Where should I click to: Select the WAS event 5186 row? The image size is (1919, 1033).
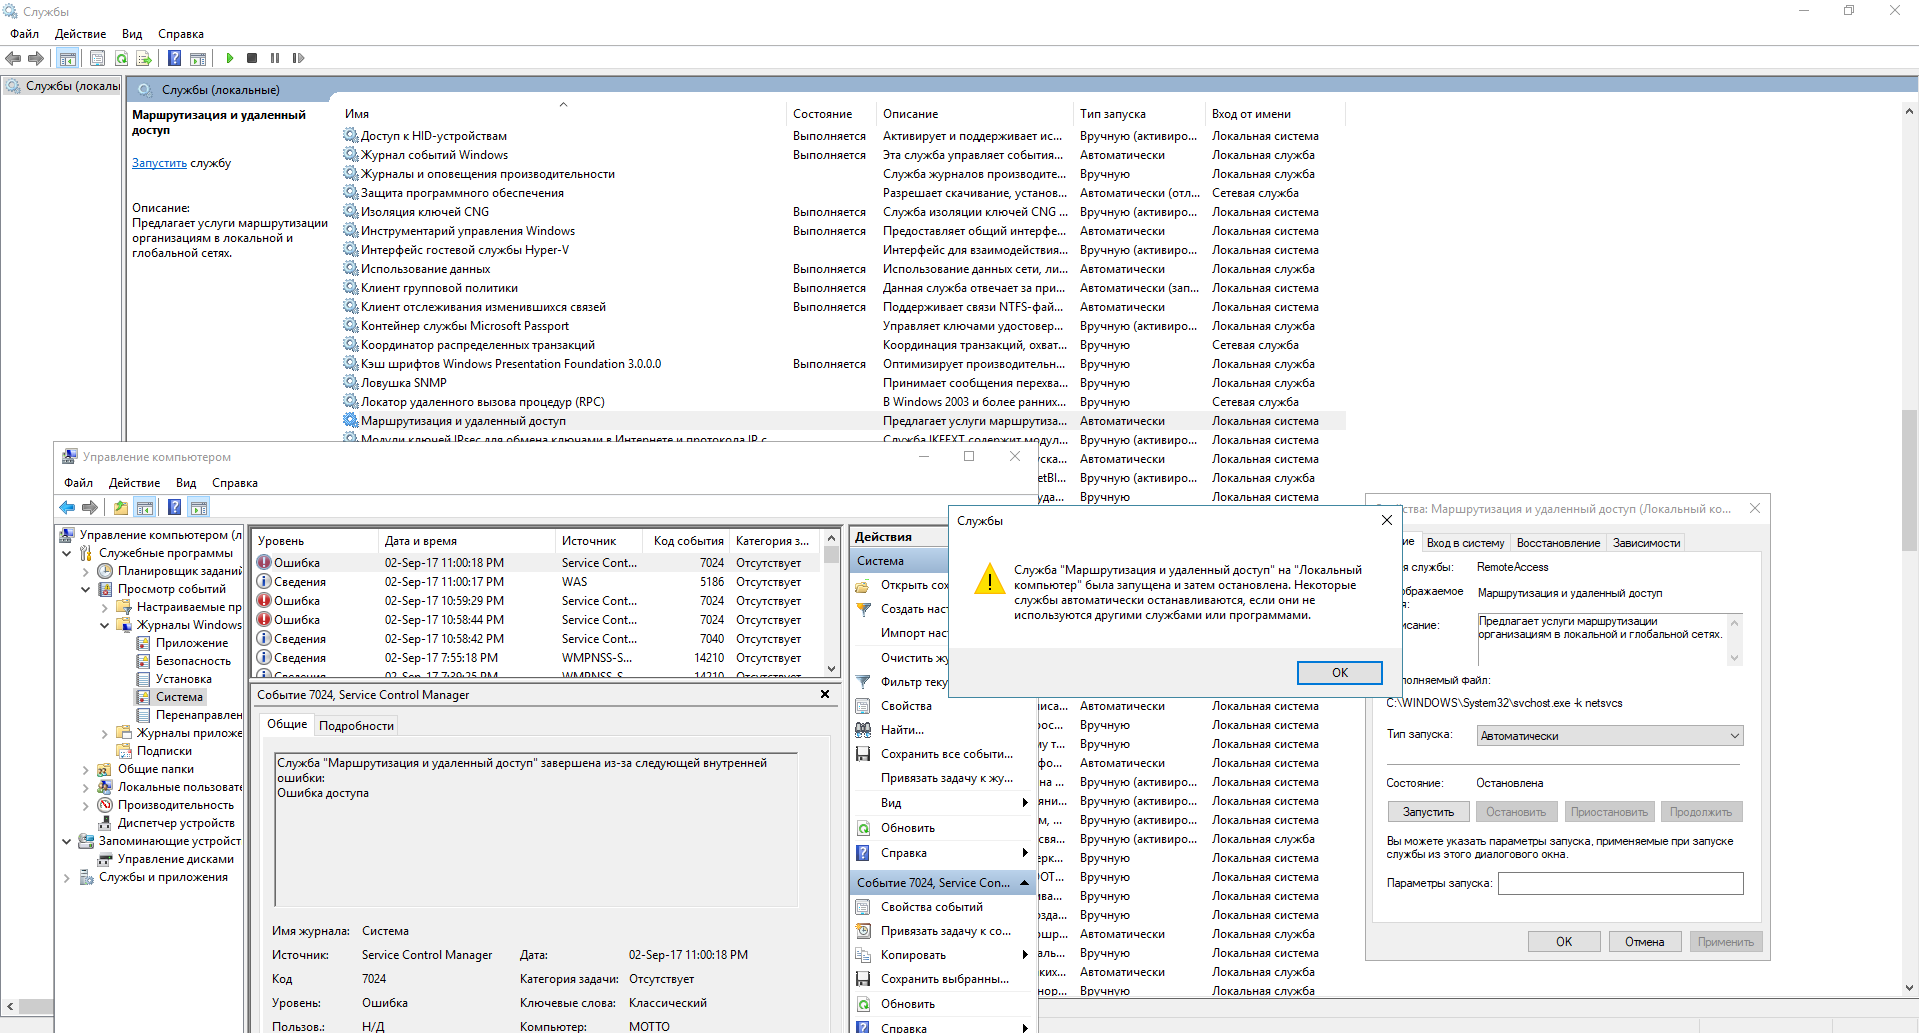pyautogui.click(x=538, y=582)
